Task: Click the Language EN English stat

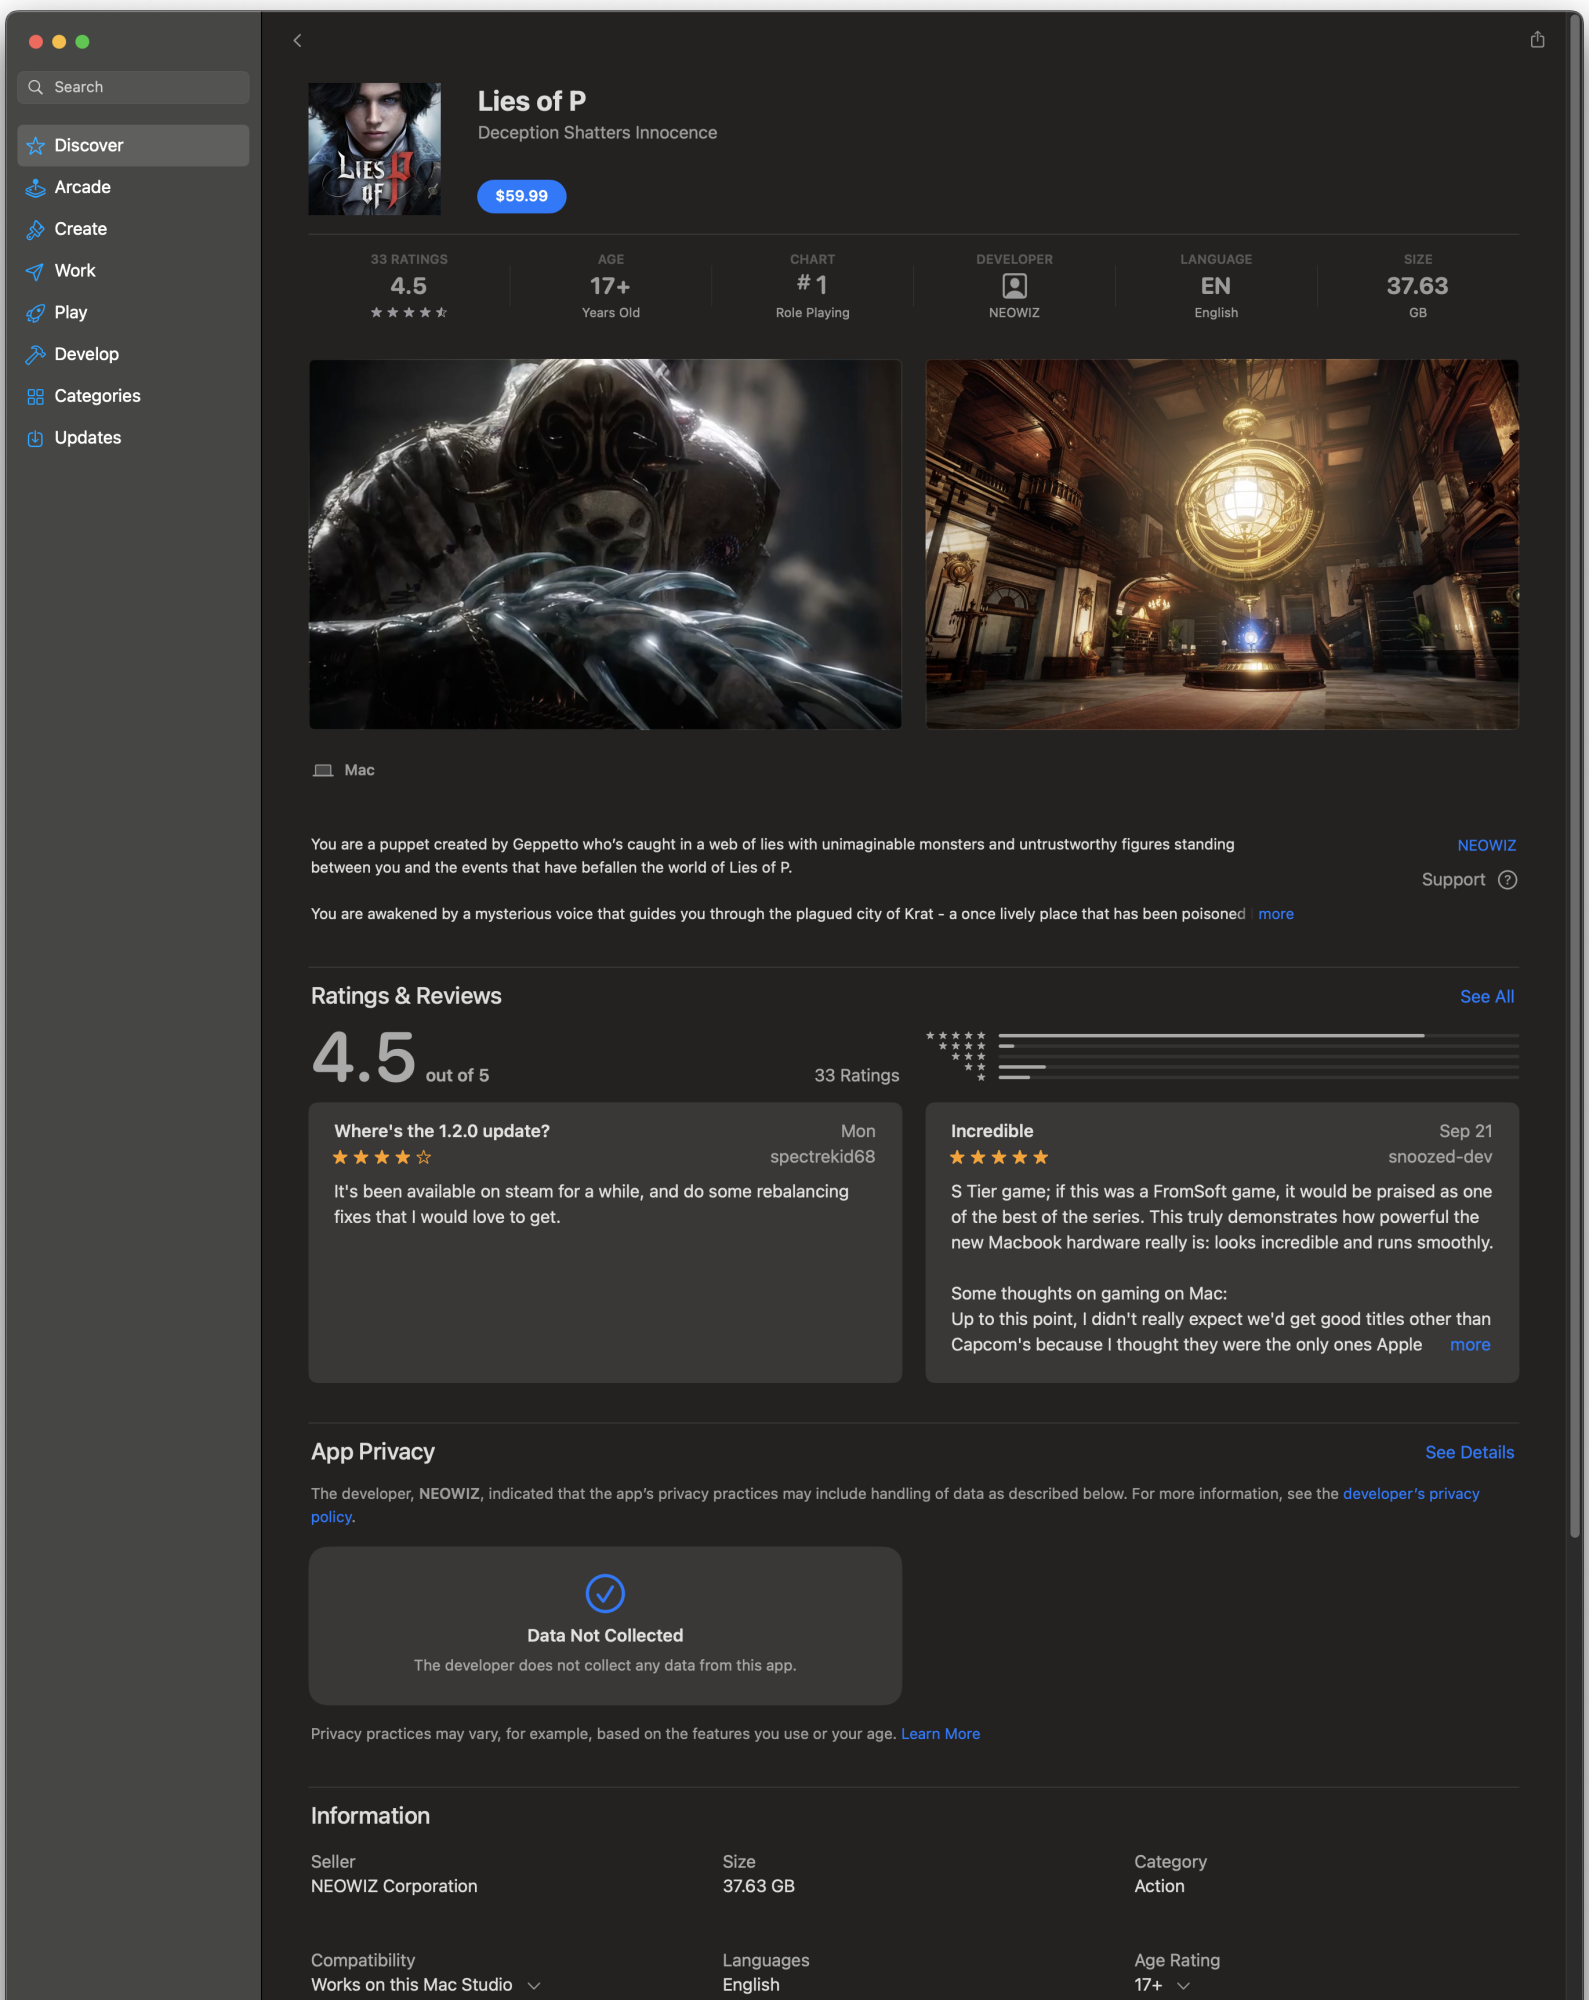Action: click(x=1215, y=286)
